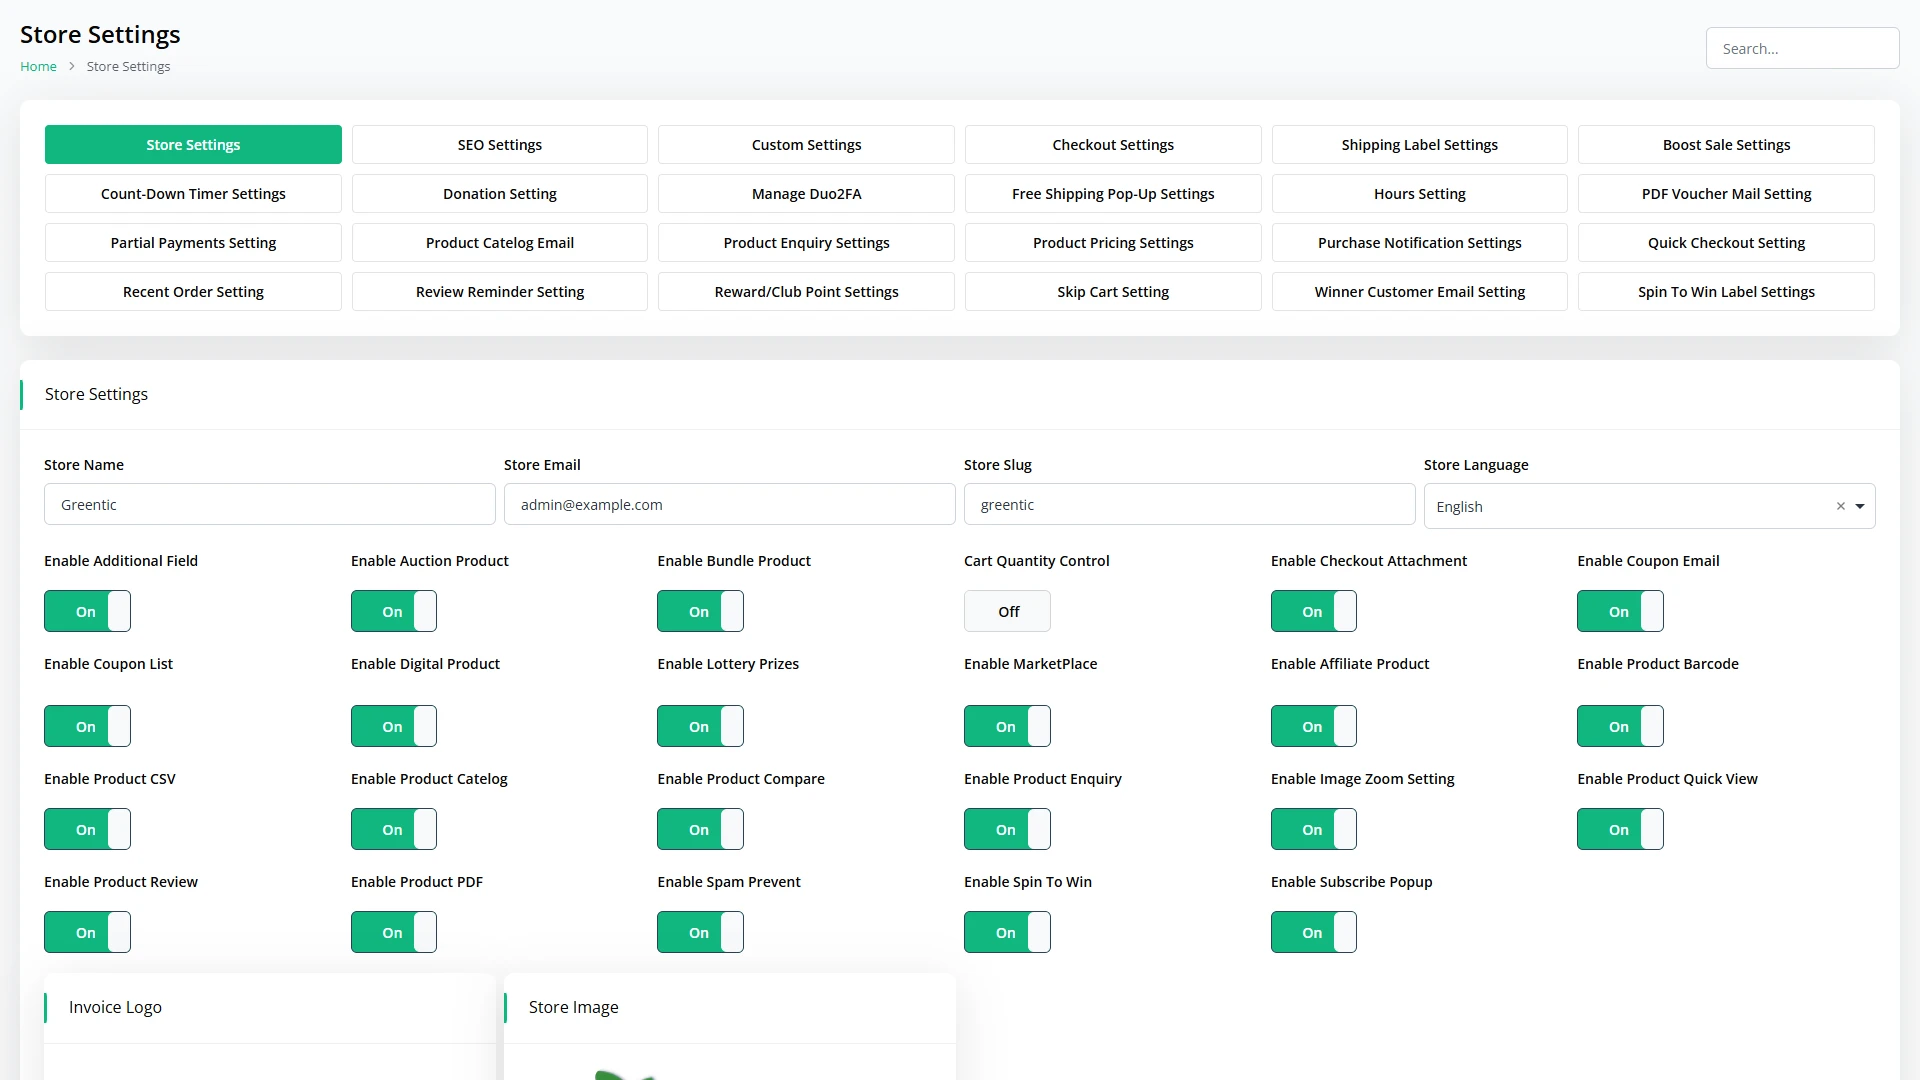Open Recent Order Setting tab

point(193,292)
